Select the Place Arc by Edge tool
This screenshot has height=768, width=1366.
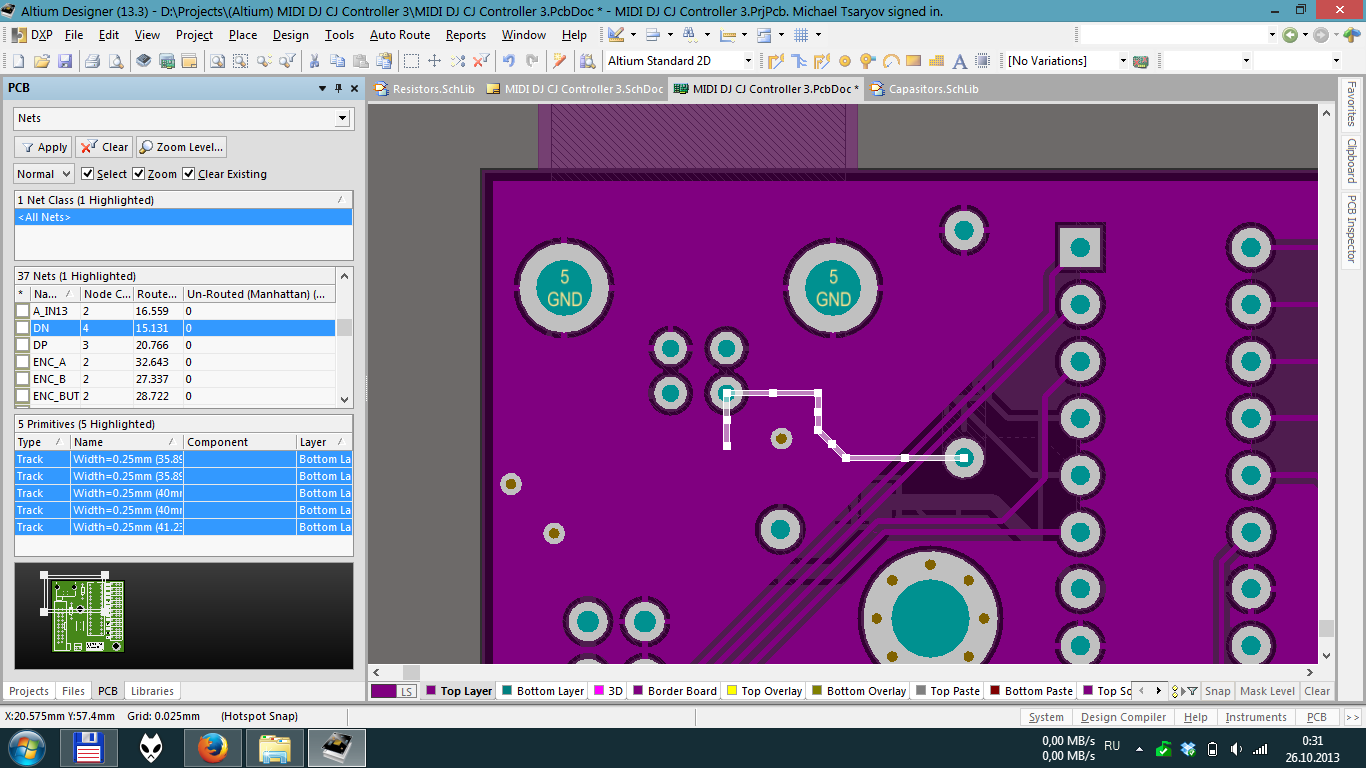click(889, 61)
